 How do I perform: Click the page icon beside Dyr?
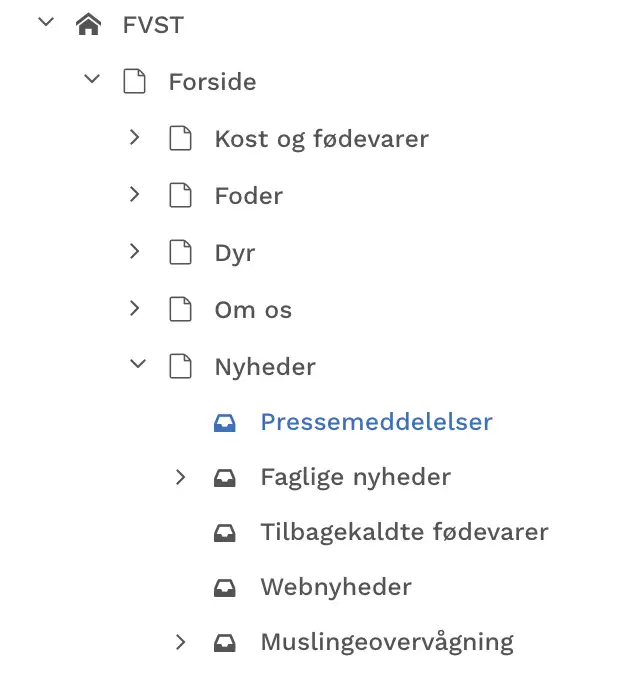tap(180, 253)
